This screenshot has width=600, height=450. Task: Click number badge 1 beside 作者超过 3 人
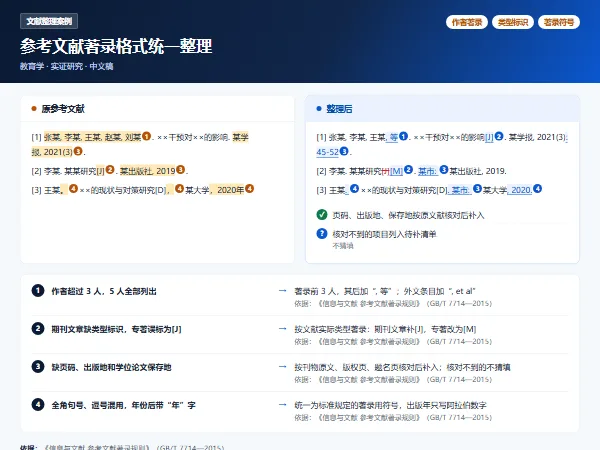(38, 291)
